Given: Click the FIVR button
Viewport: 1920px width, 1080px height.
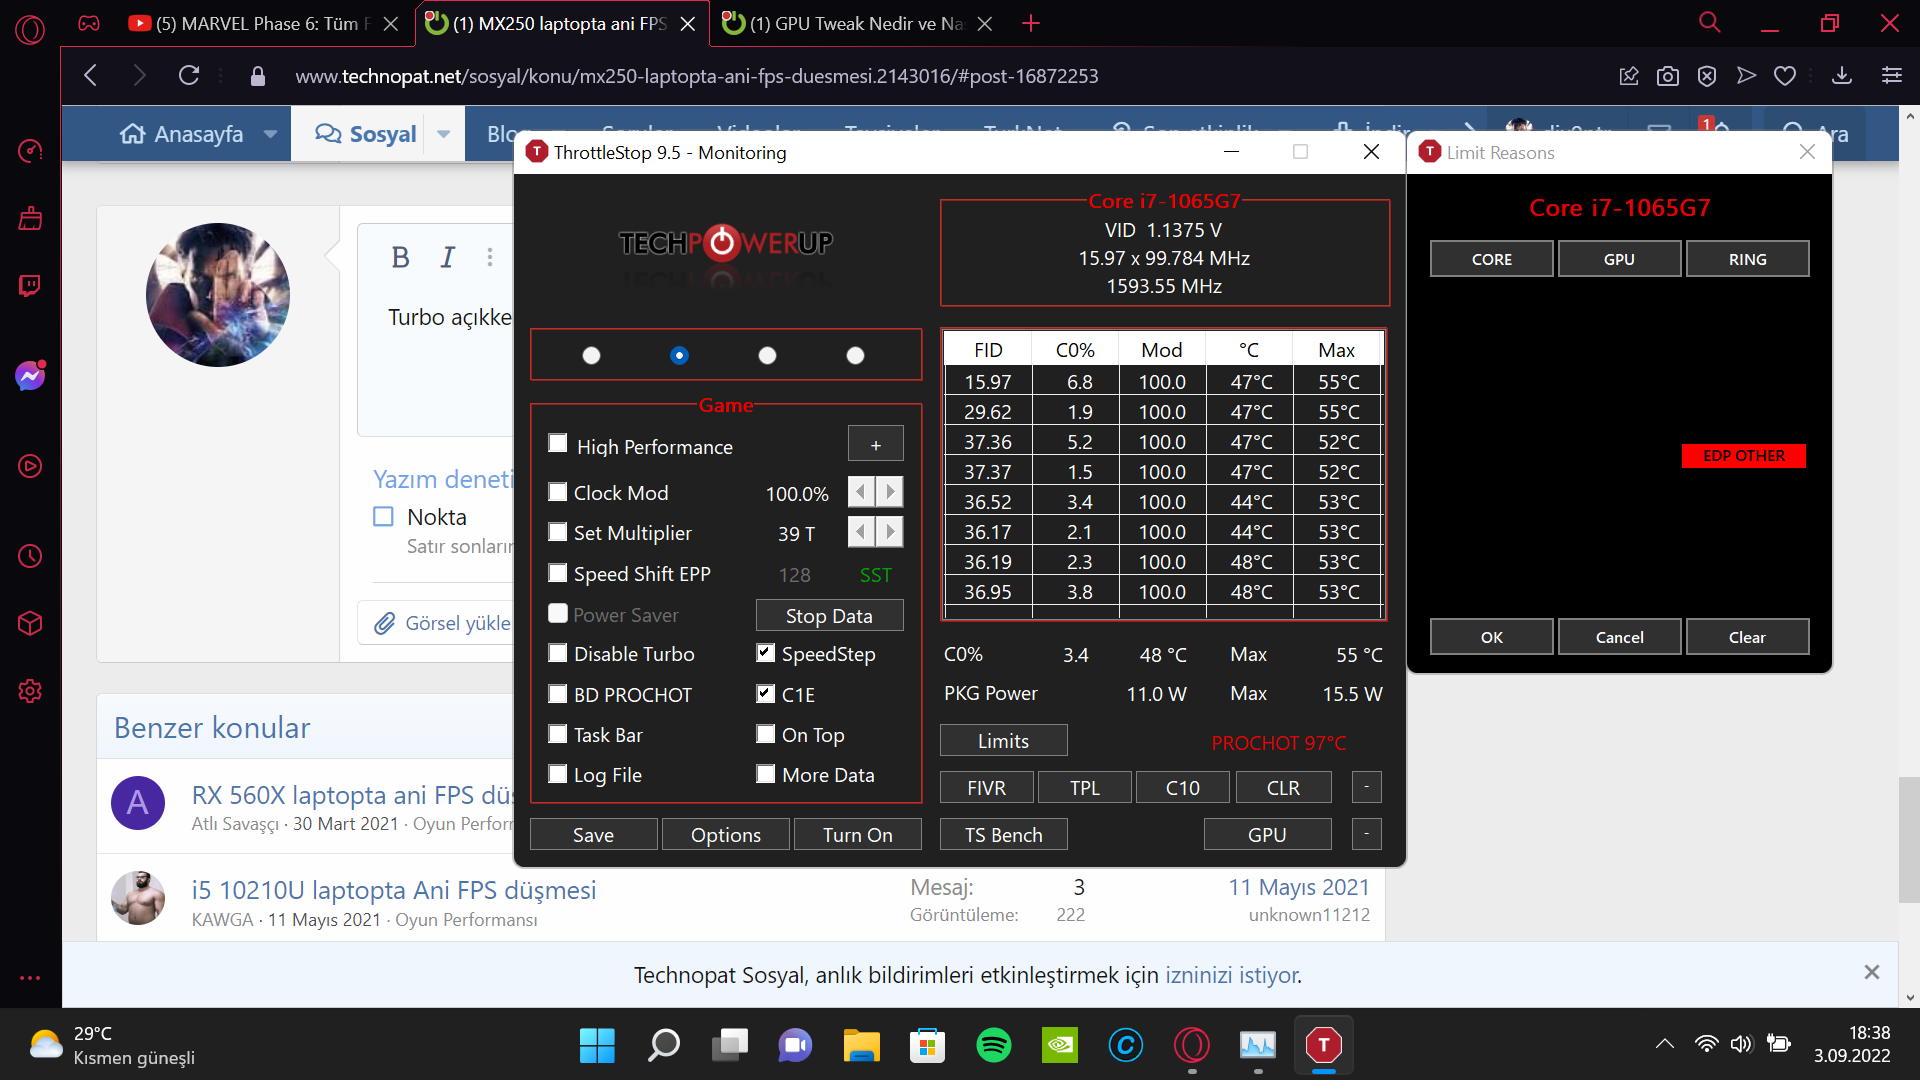Looking at the screenshot, I should (986, 788).
